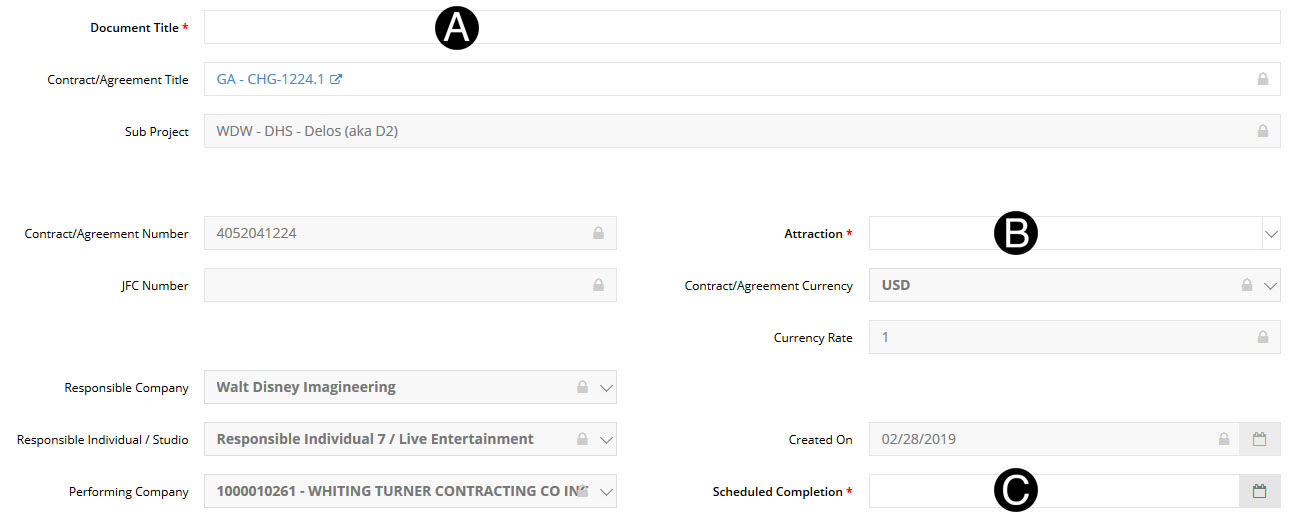The width and height of the screenshot is (1292, 516).
Task: Expand the Attraction dropdown
Action: pos(1271,234)
